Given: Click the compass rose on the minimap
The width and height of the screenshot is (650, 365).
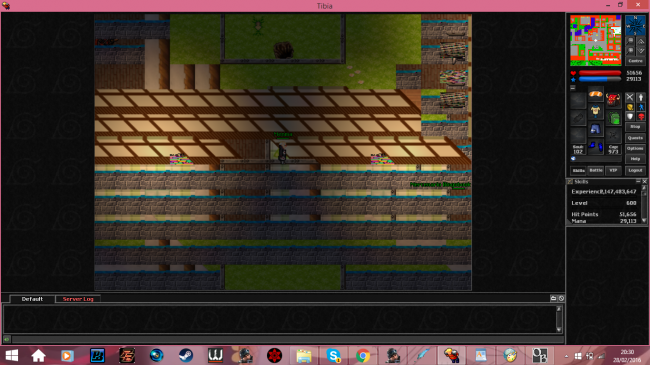Looking at the screenshot, I should 635,25.
